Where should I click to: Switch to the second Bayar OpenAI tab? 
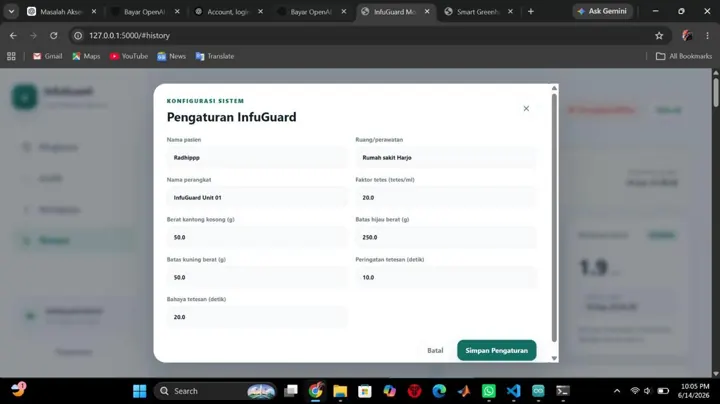pos(311,12)
